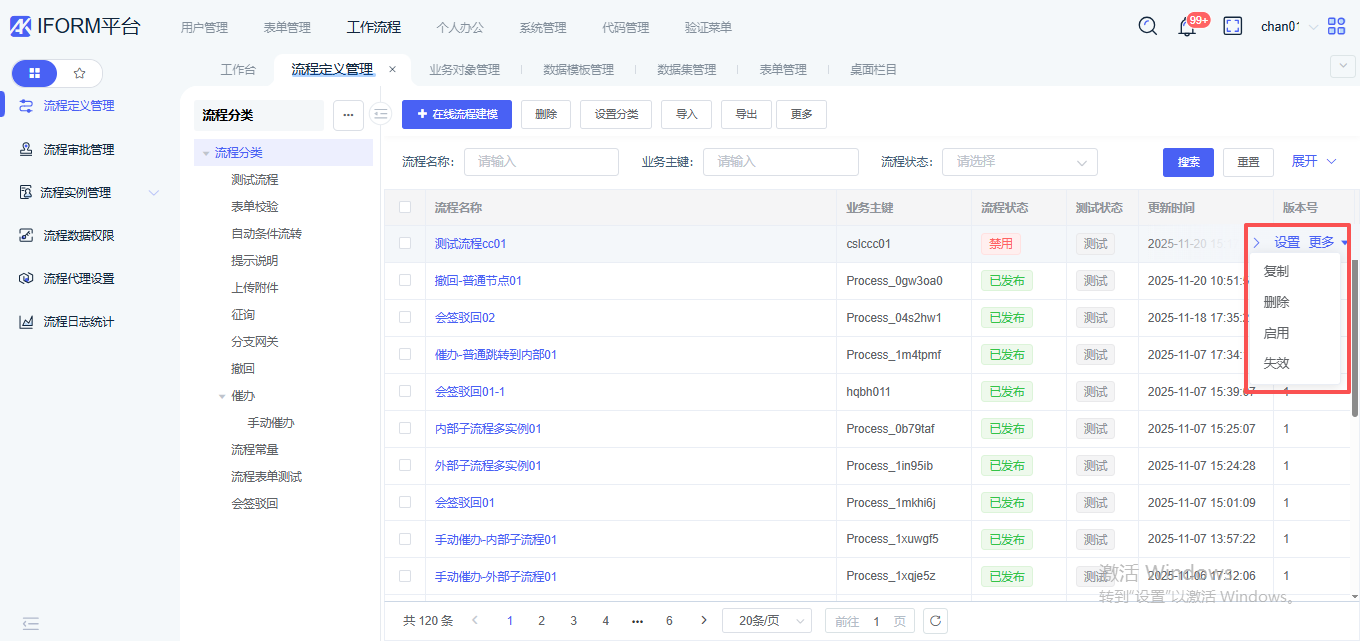Open the app grid icon at top right
1360x641 pixels.
click(1336, 27)
